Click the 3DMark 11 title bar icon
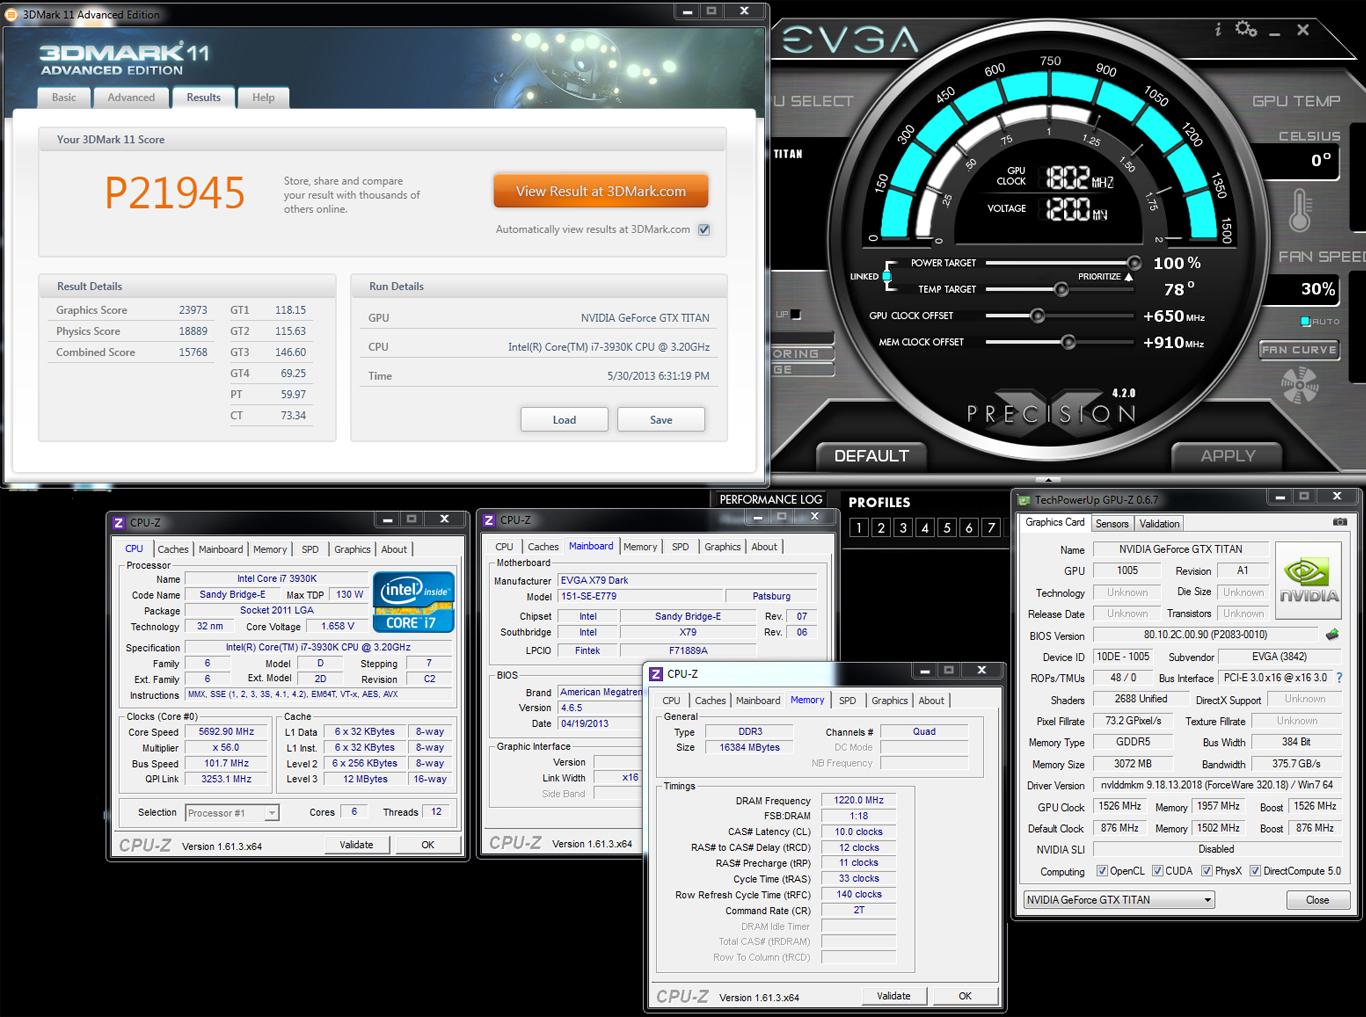Screen dimensions: 1366x1017 (12, 15)
